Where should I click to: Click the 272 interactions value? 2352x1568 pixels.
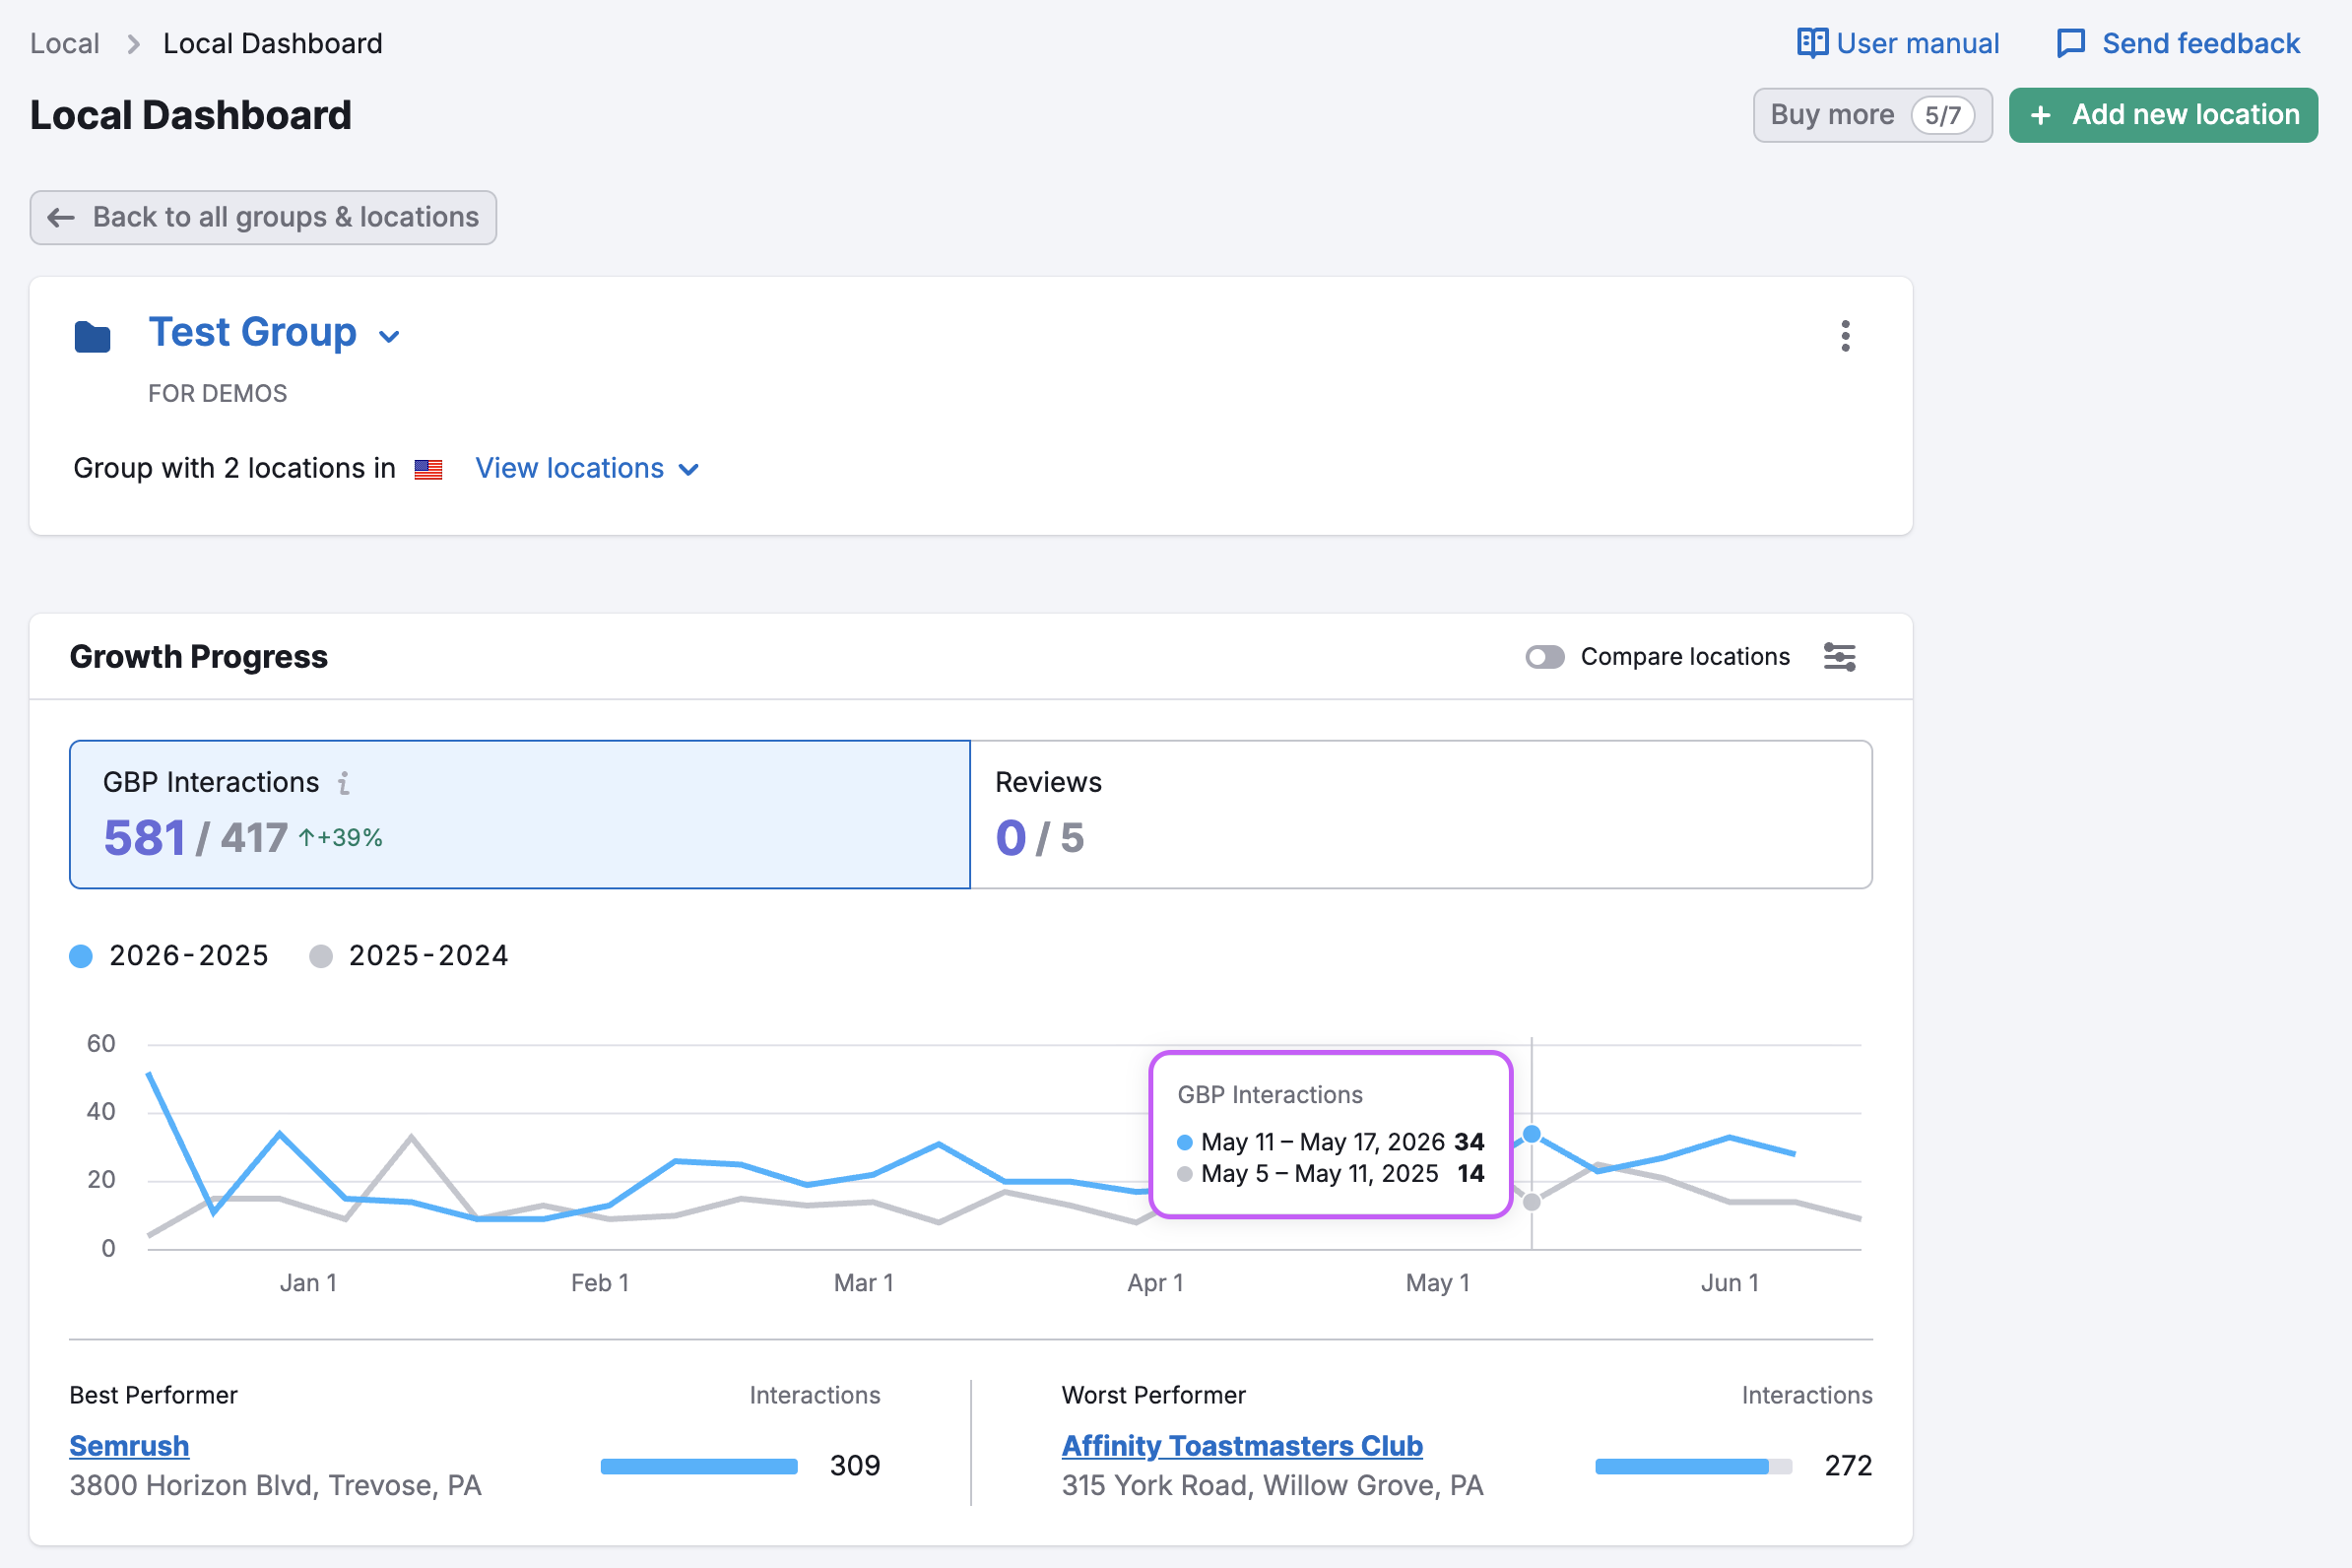point(1848,1466)
